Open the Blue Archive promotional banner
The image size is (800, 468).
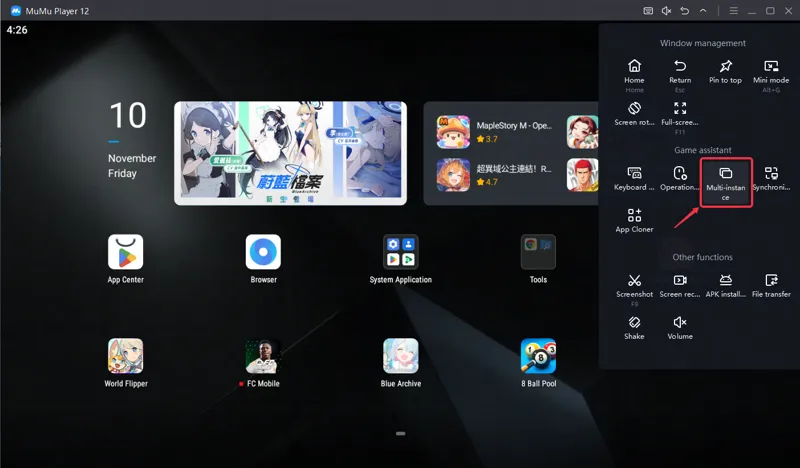tap(290, 153)
